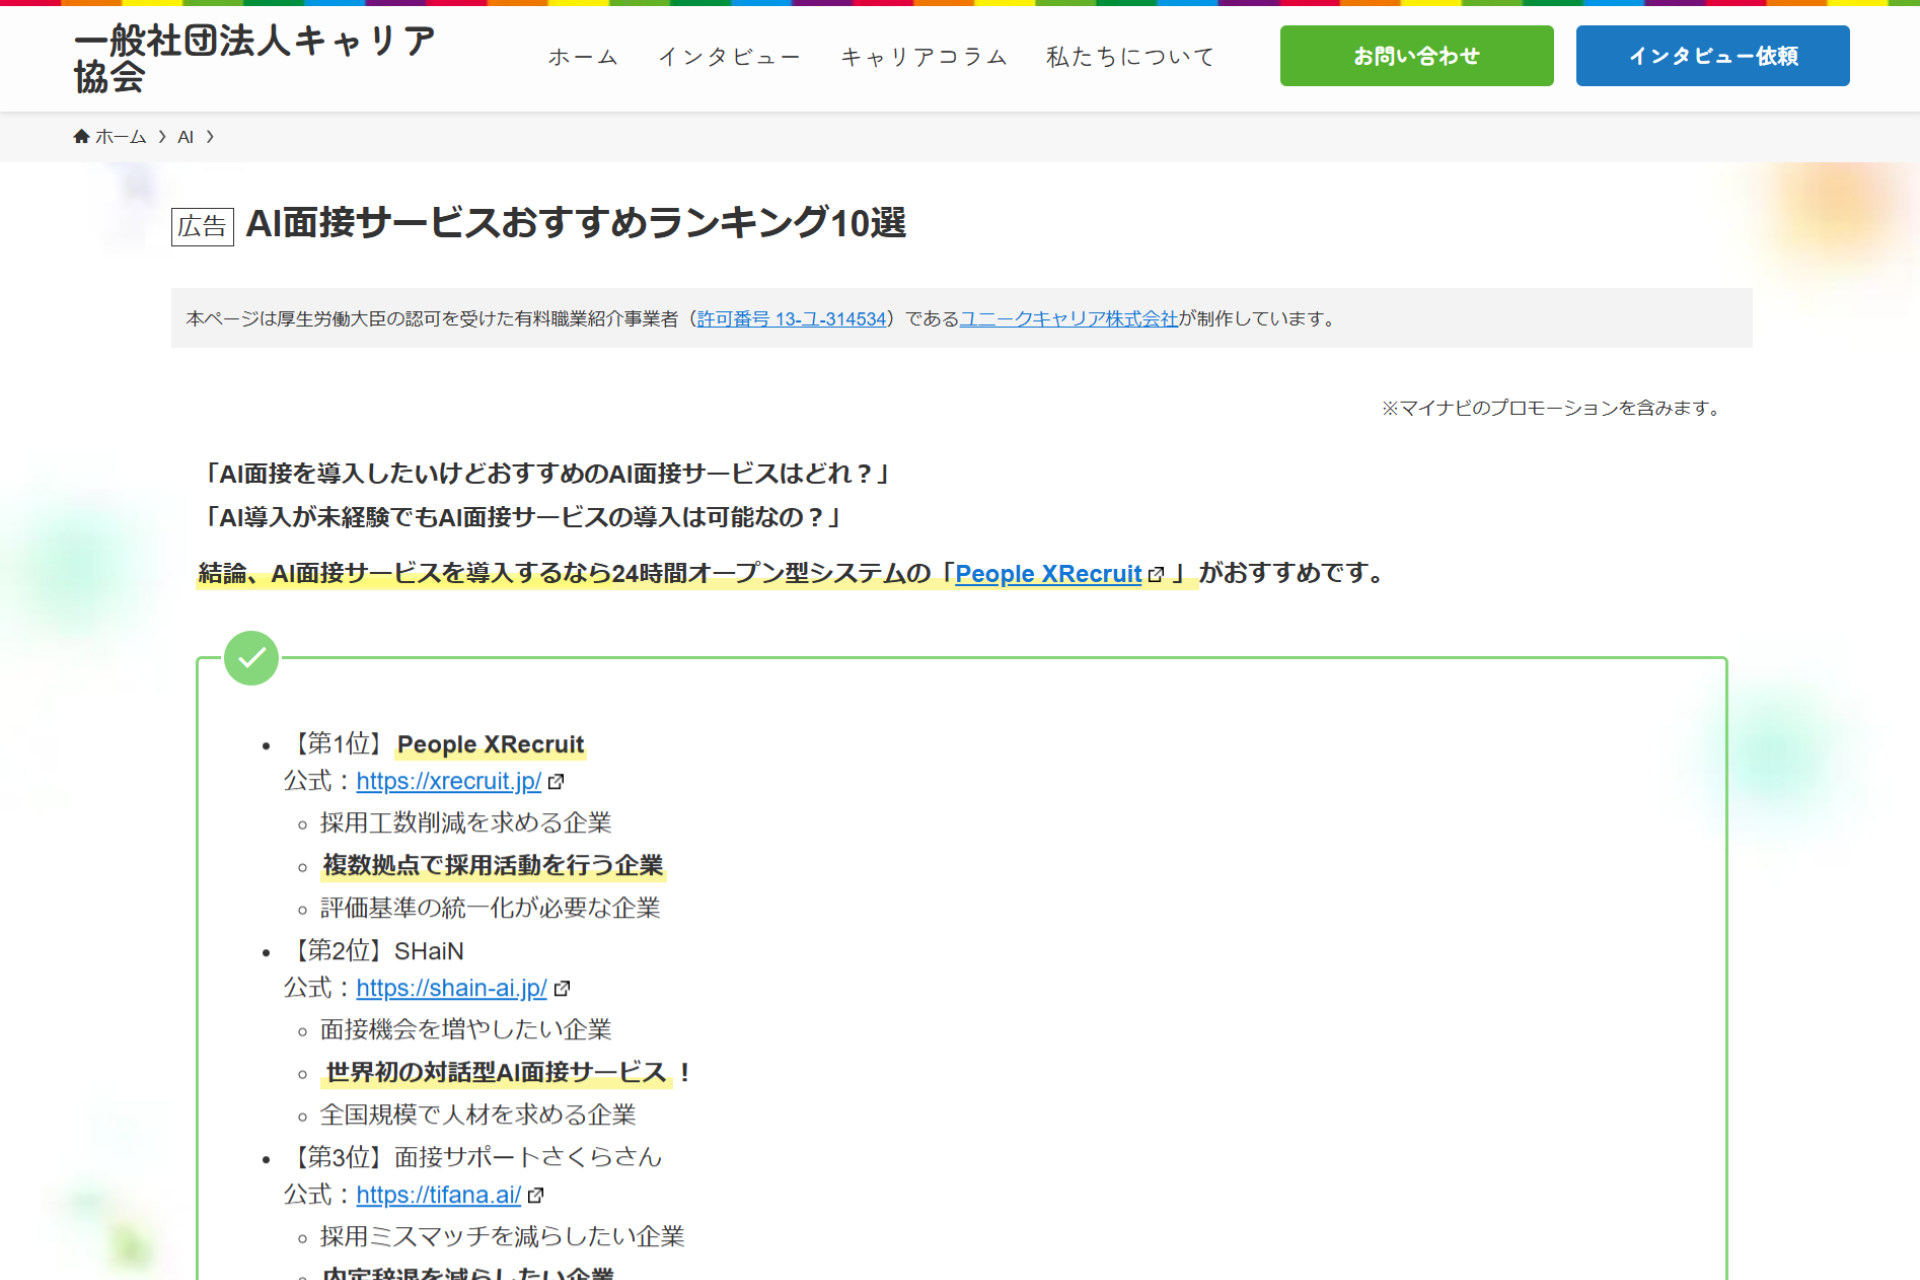
Task: Click 【第2位】SHaiN entry
Action: (x=374, y=951)
